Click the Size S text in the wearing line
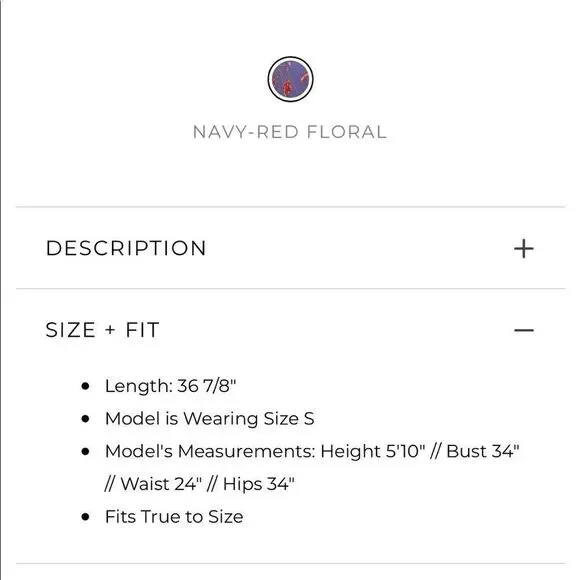Image resolution: width=580 pixels, height=580 pixels. (289, 419)
